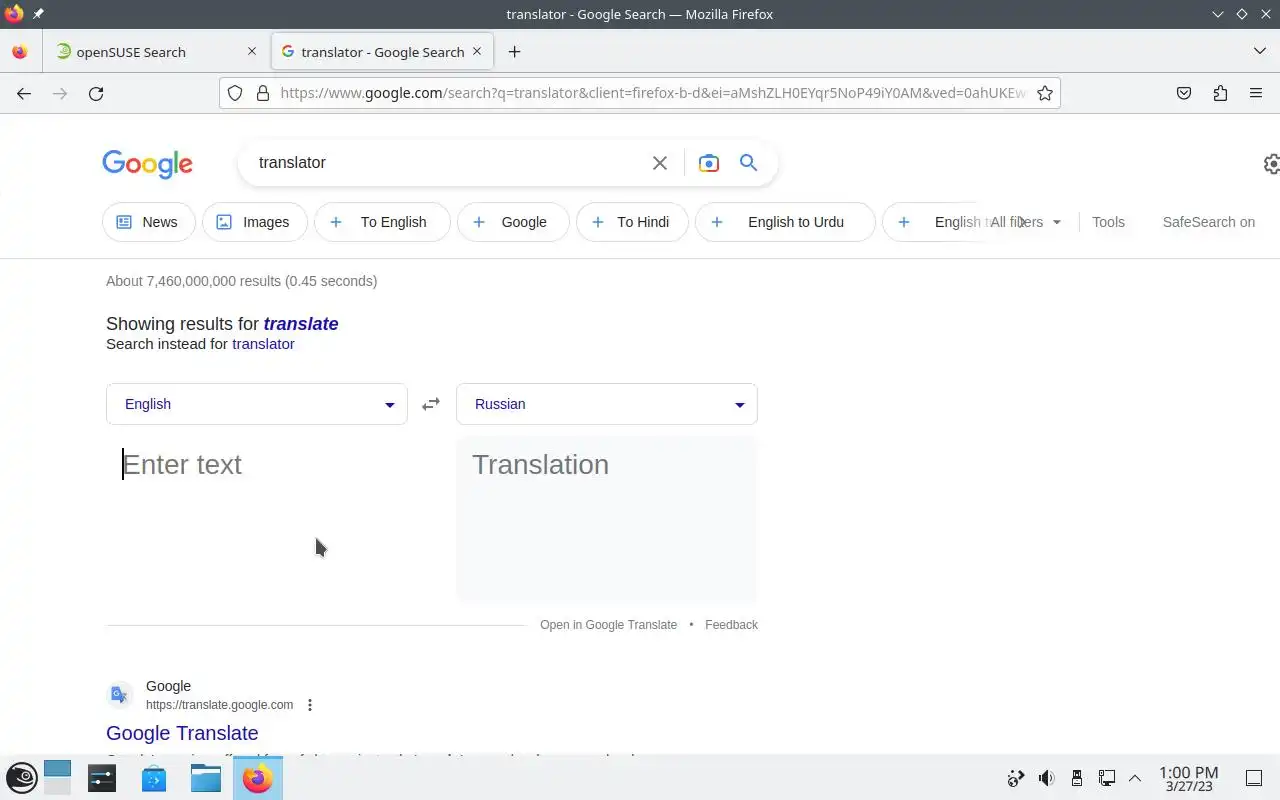The width and height of the screenshot is (1280, 800).
Task: Click SafeSearch on setting
Action: (x=1208, y=222)
